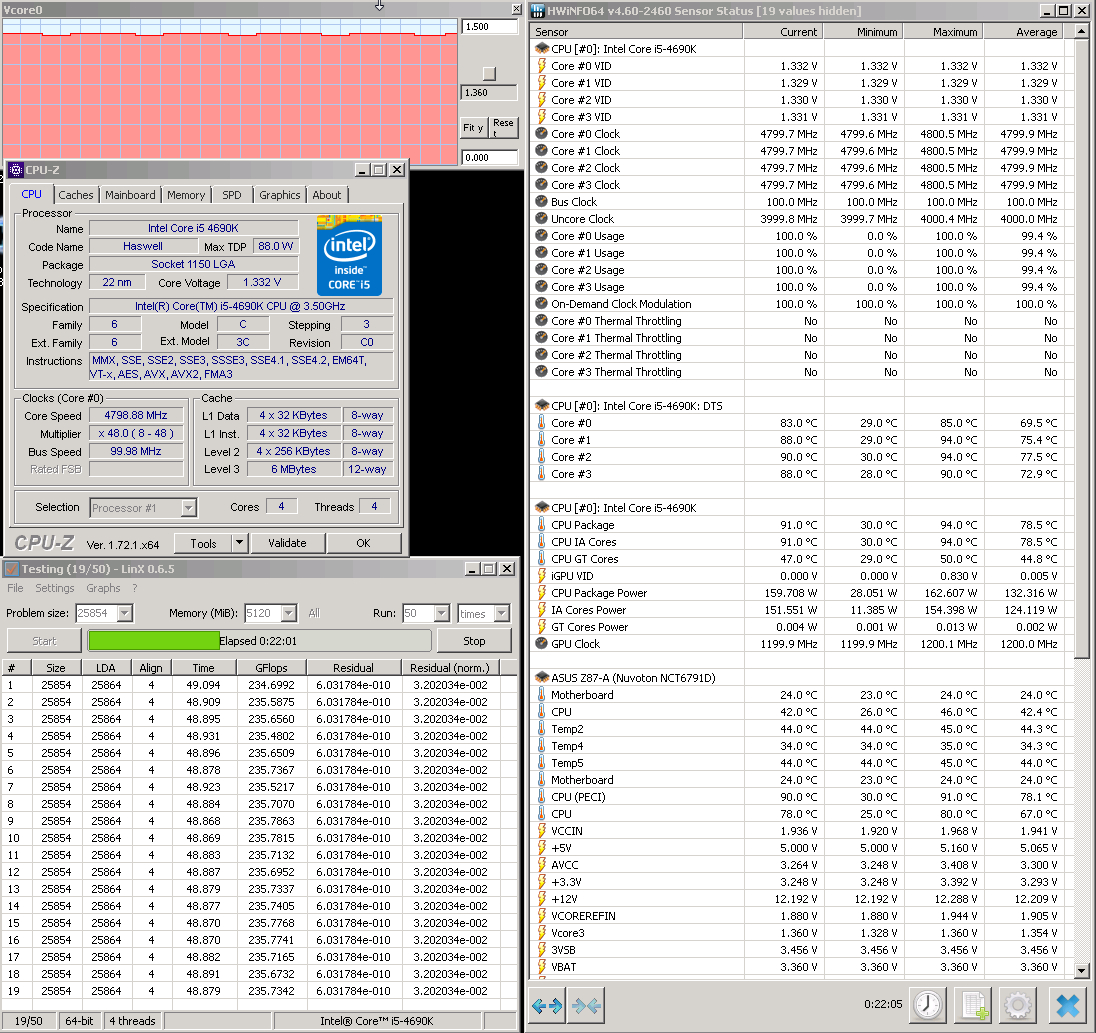Click the logging sheet icon in HWiNFO toolbar

(974, 1006)
